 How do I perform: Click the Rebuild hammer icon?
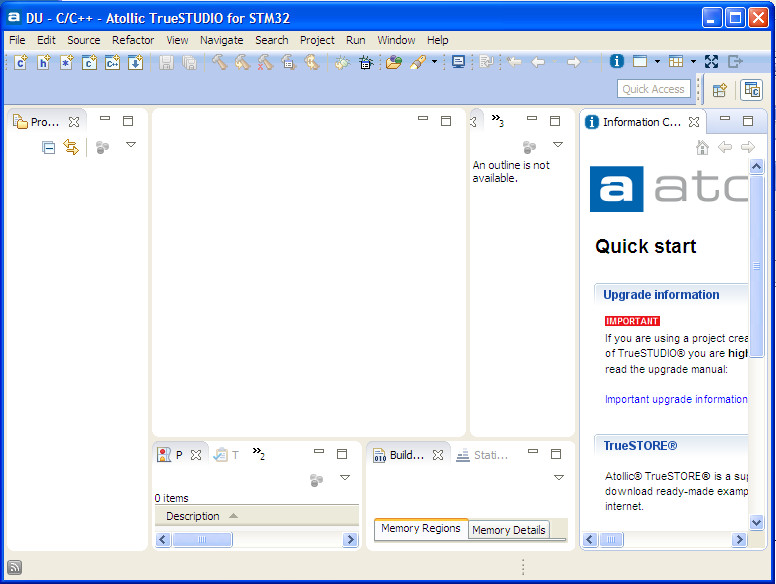pos(242,62)
